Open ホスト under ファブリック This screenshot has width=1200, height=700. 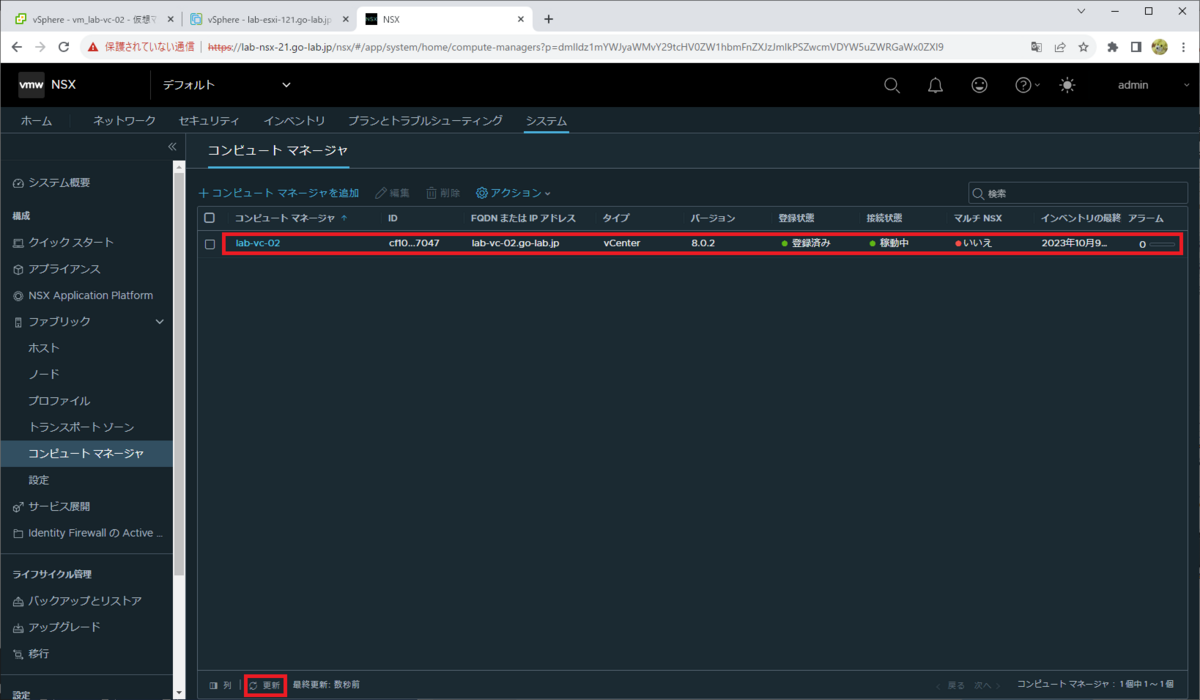pyautogui.click(x=44, y=348)
